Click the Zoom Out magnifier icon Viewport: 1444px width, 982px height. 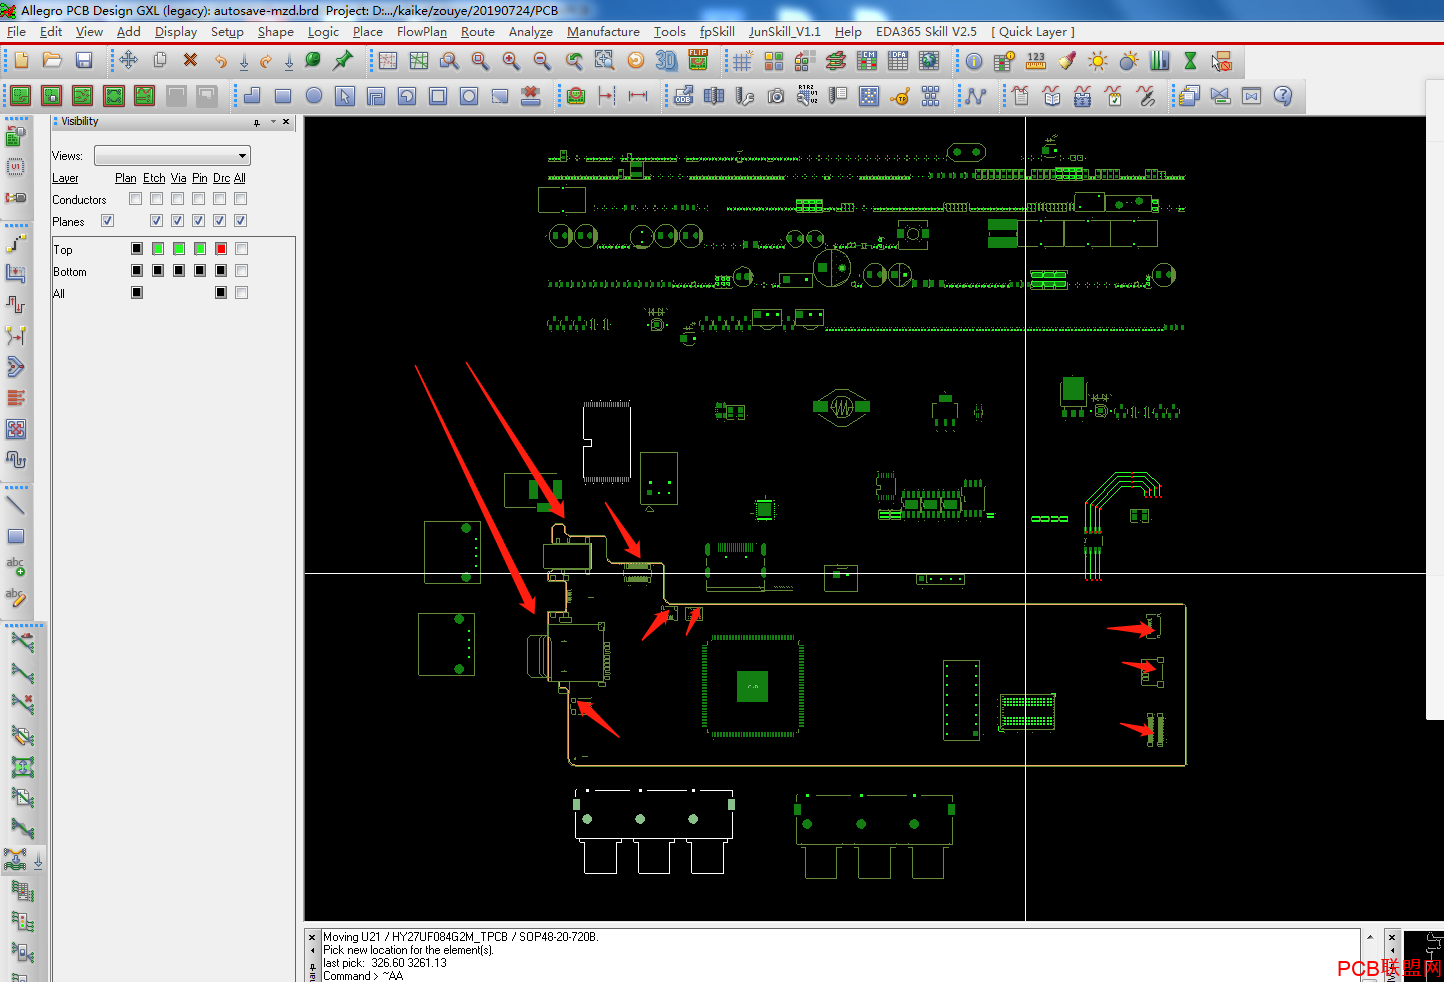click(x=542, y=61)
